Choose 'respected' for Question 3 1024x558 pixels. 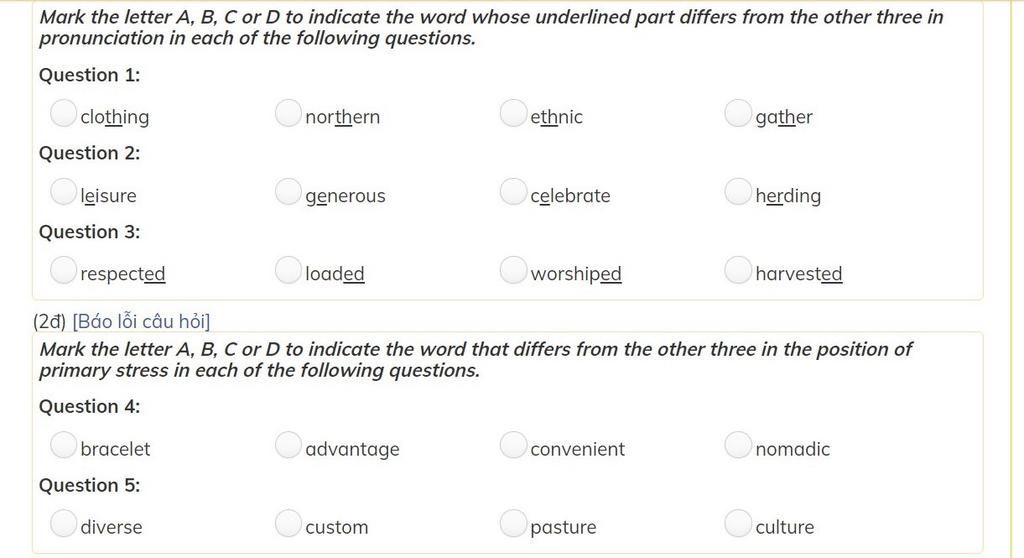click(63, 270)
